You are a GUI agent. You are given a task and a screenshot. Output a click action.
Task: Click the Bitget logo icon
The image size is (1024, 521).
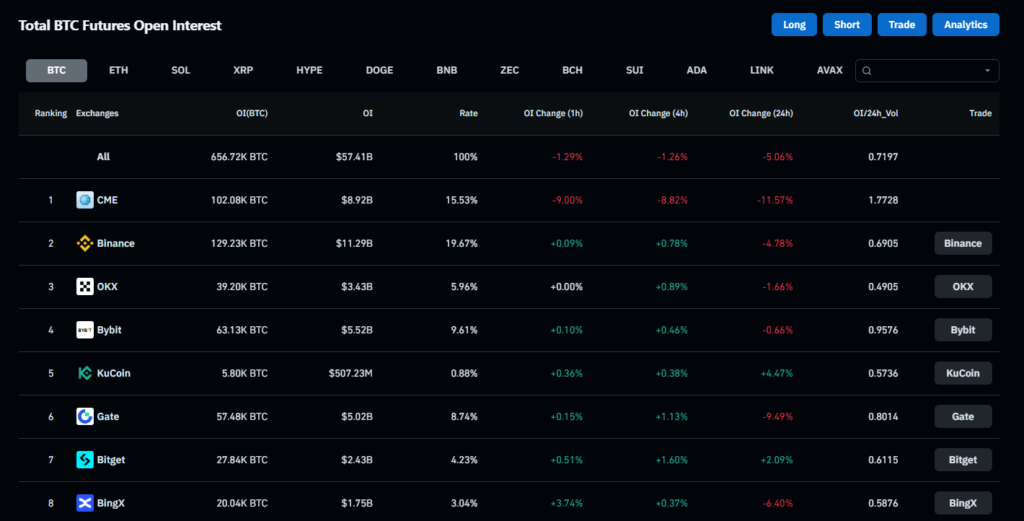pos(85,459)
